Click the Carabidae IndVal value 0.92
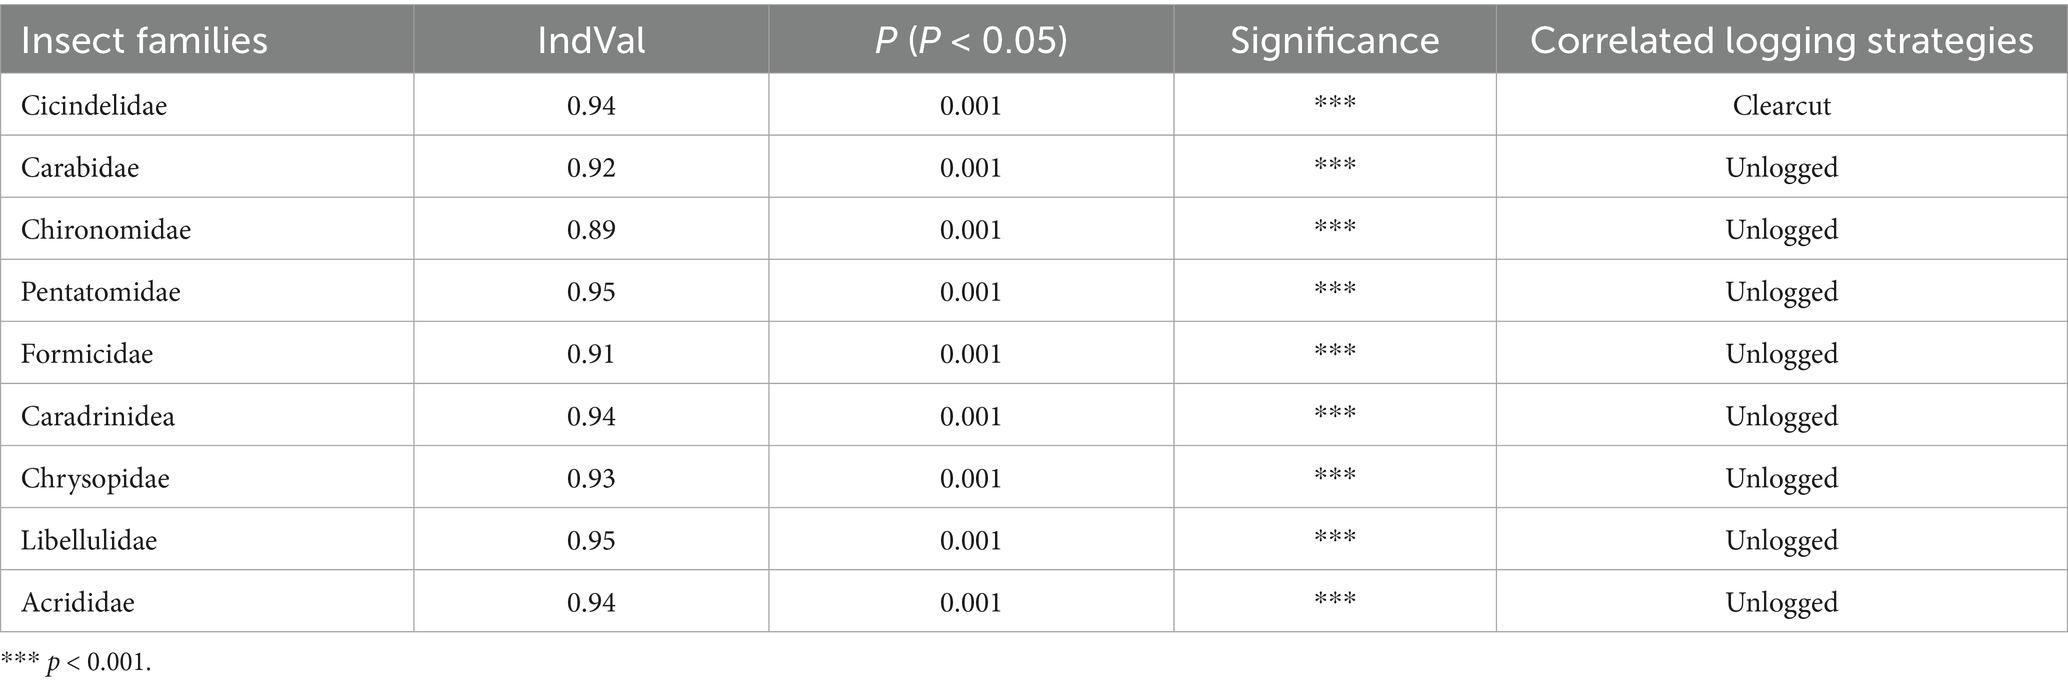Viewport: 2068px width, 687px height. [591, 168]
